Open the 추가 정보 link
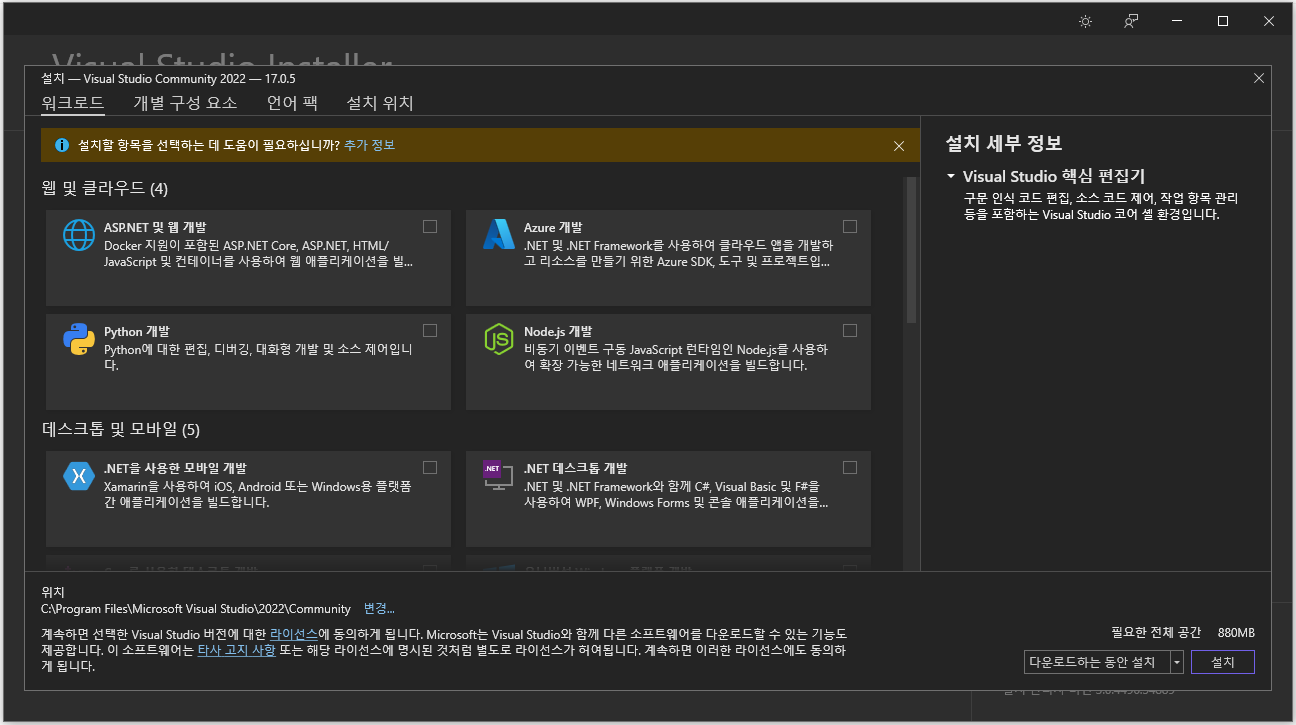The width and height of the screenshot is (1296, 725). click(x=369, y=146)
